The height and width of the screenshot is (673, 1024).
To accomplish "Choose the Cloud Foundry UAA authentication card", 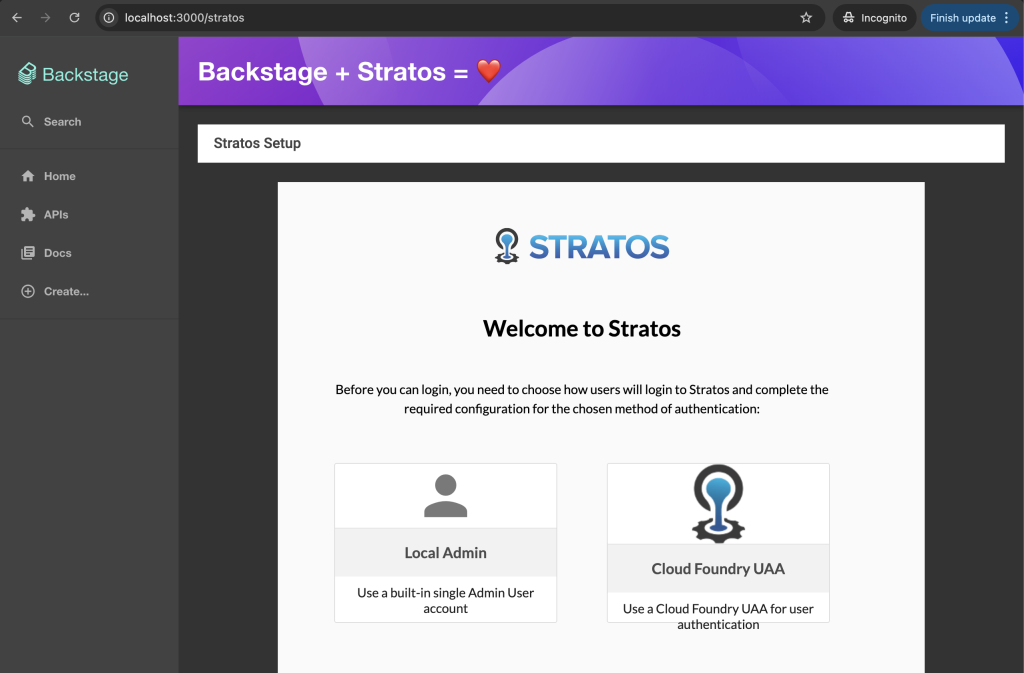I will point(718,543).
